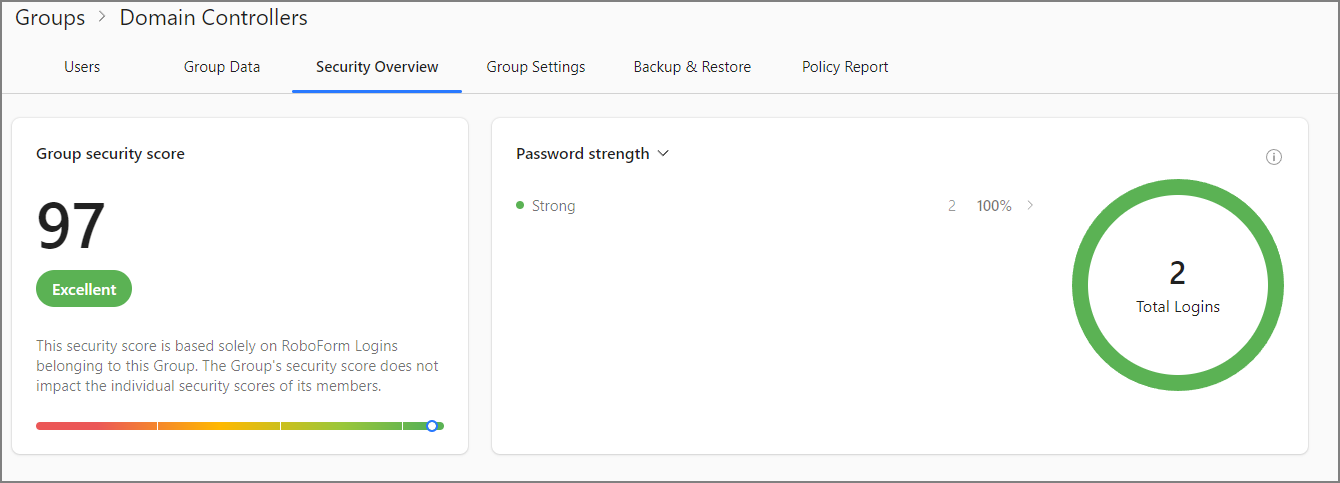Click the security score slider handle
Image resolution: width=1340 pixels, height=483 pixels.
(x=432, y=426)
